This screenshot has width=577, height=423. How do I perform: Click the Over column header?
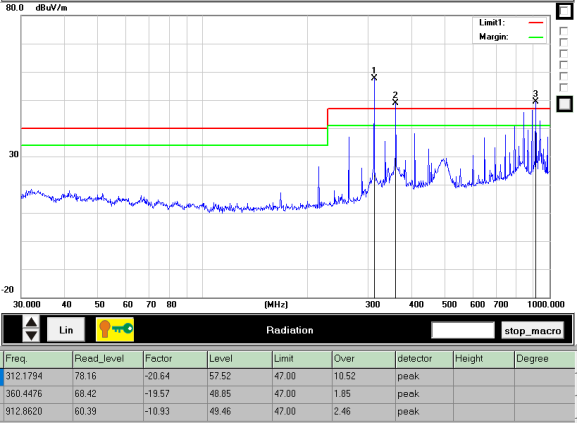(364, 359)
